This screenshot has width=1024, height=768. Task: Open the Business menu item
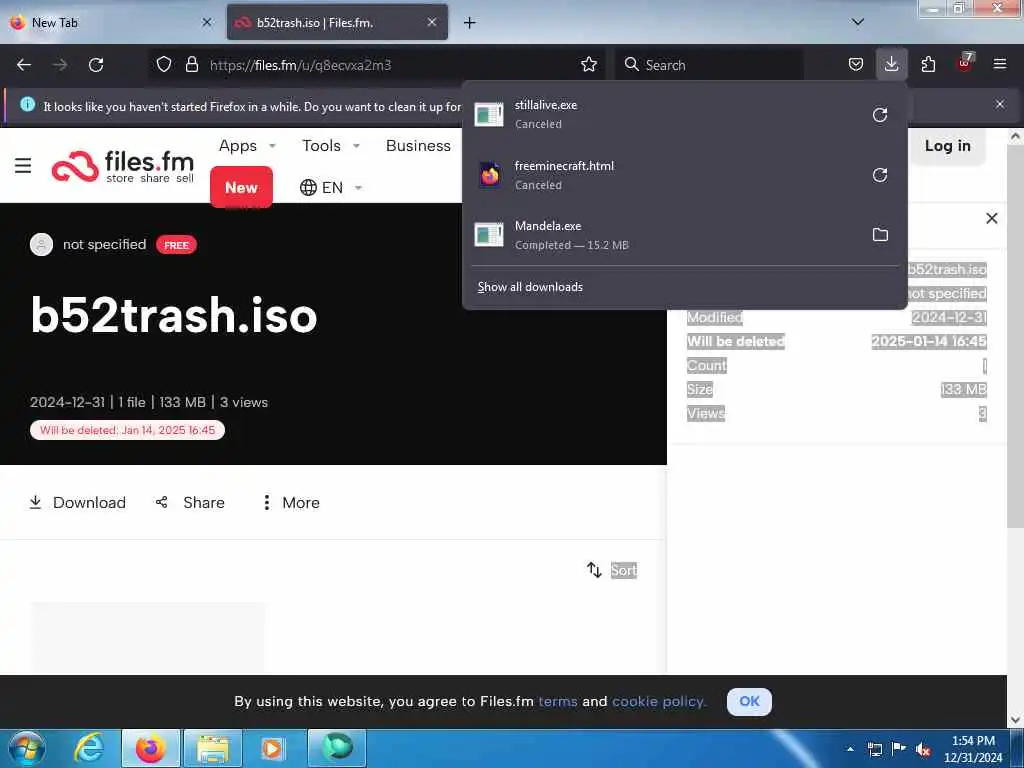click(418, 146)
